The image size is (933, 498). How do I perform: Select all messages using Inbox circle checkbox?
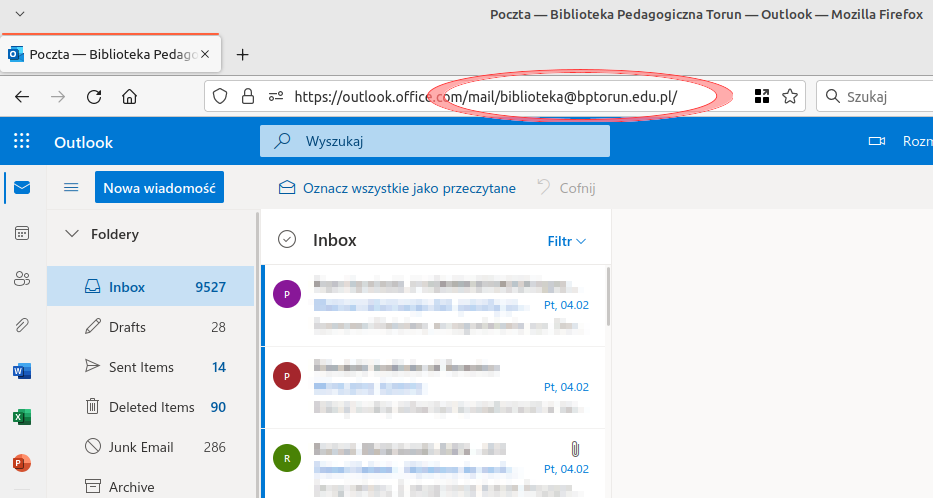click(287, 240)
